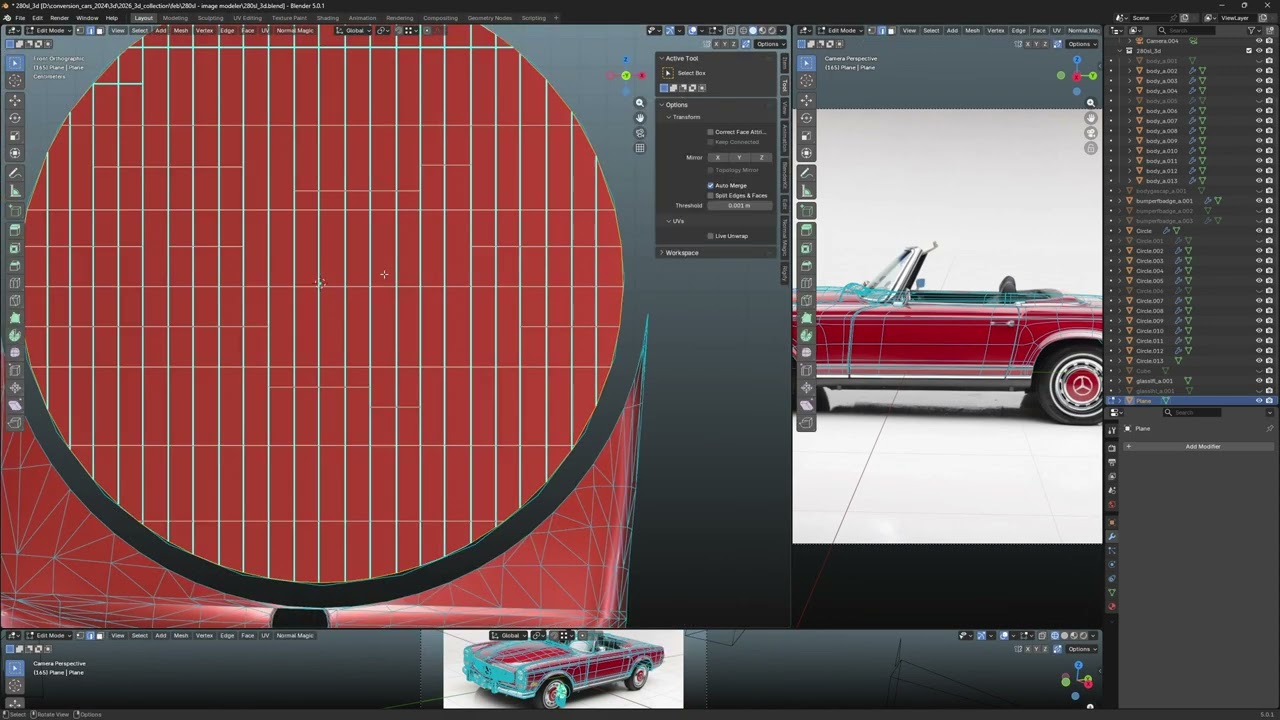Select the Annotate tool in the left viewport toolbar

pyautogui.click(x=15, y=173)
